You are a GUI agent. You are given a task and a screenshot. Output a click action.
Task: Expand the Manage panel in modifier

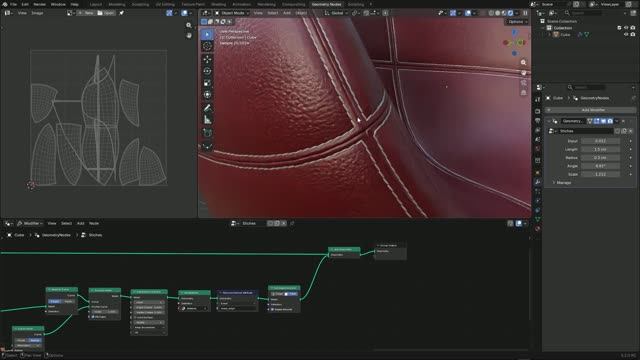coord(563,182)
